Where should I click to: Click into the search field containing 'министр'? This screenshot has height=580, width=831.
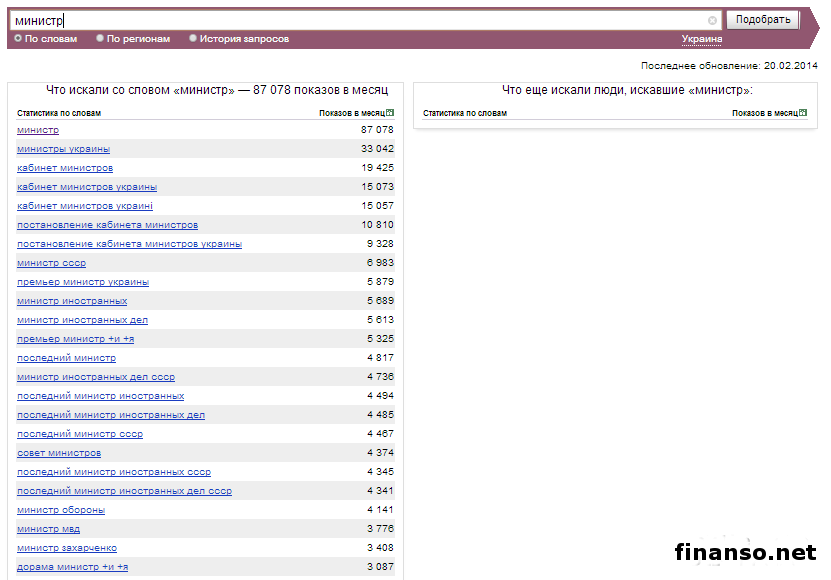360,20
